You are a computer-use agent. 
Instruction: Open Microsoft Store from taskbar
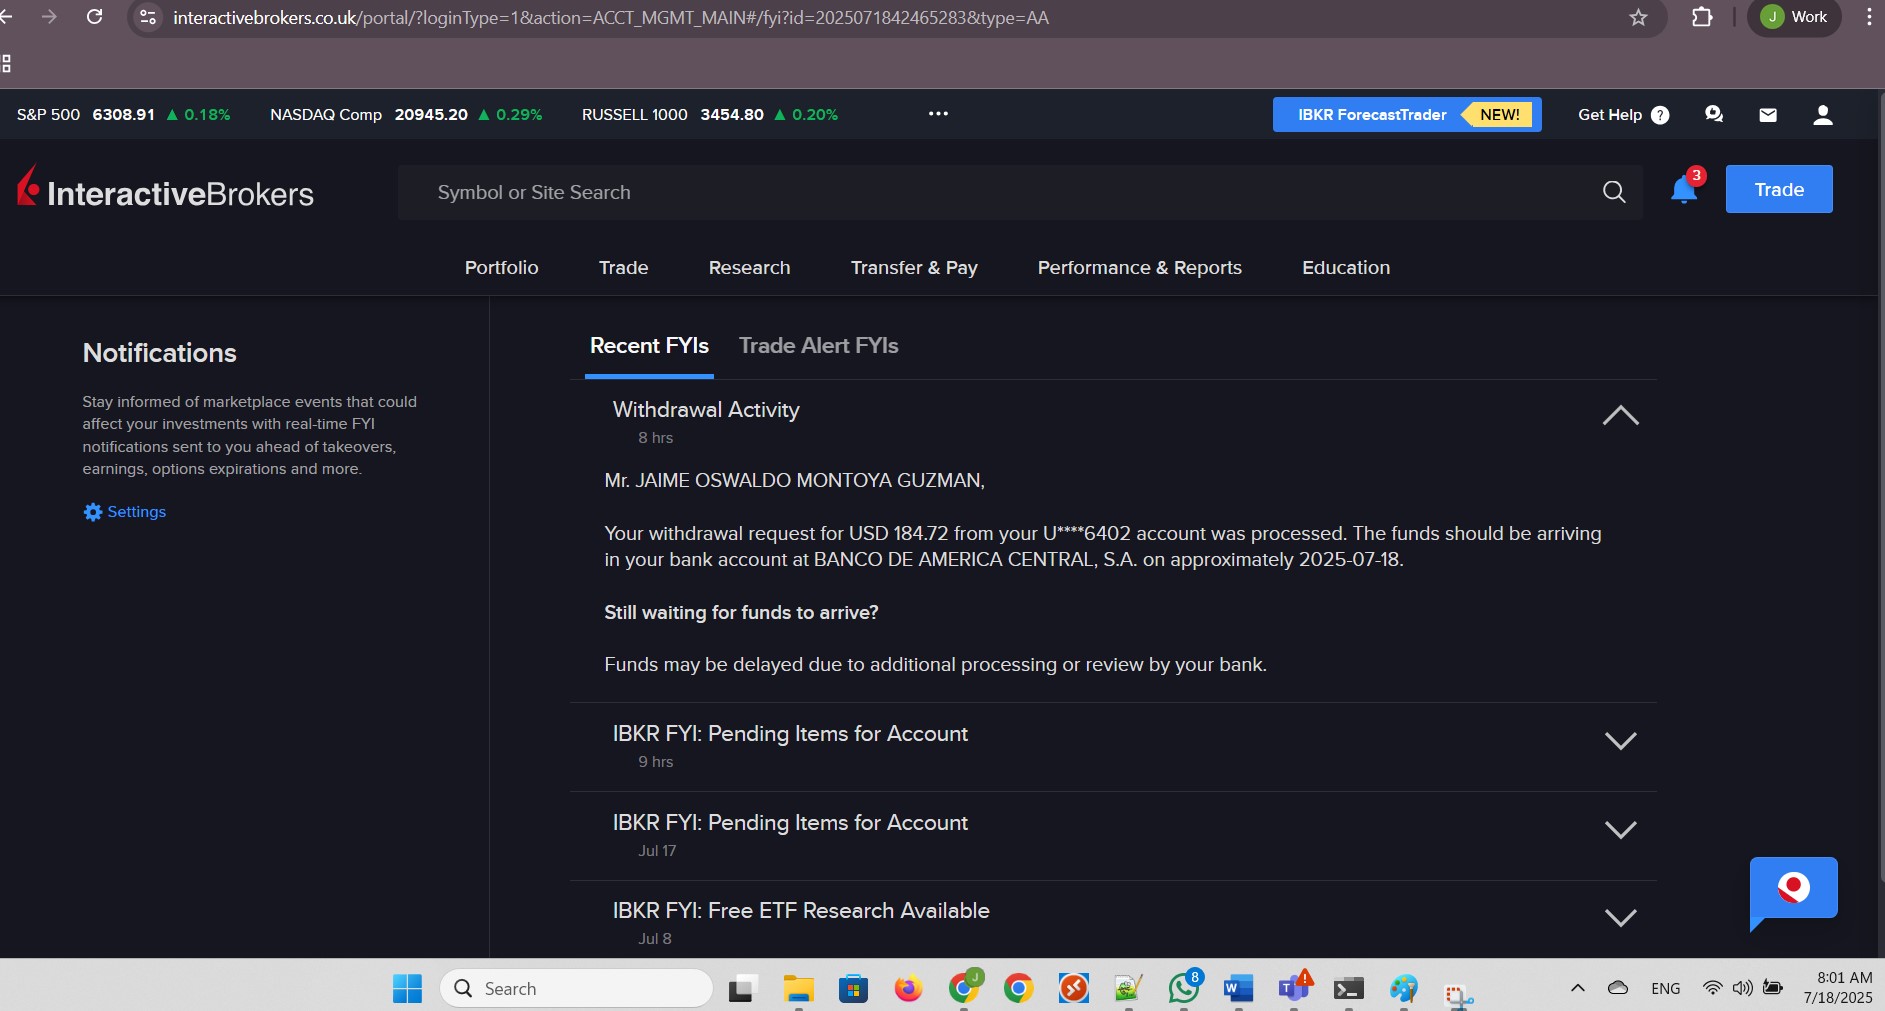(853, 988)
